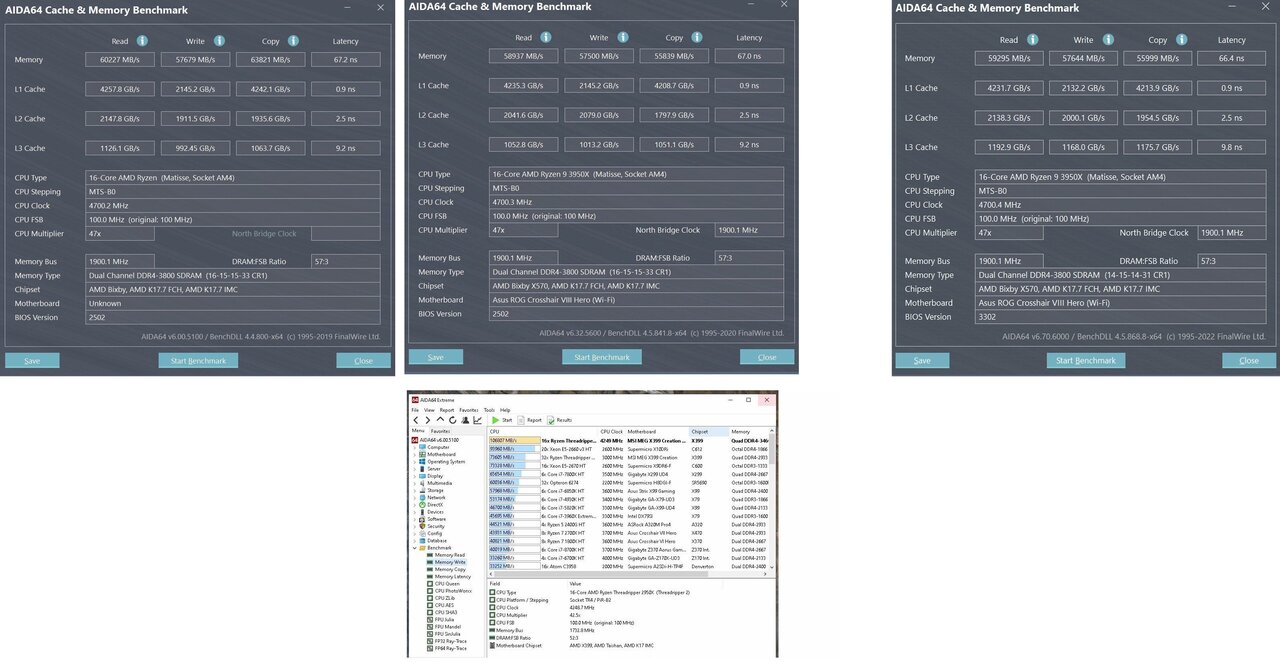Expand the Motherboard tree node
Image resolution: width=1280 pixels, height=662 pixels.
[x=415, y=454]
